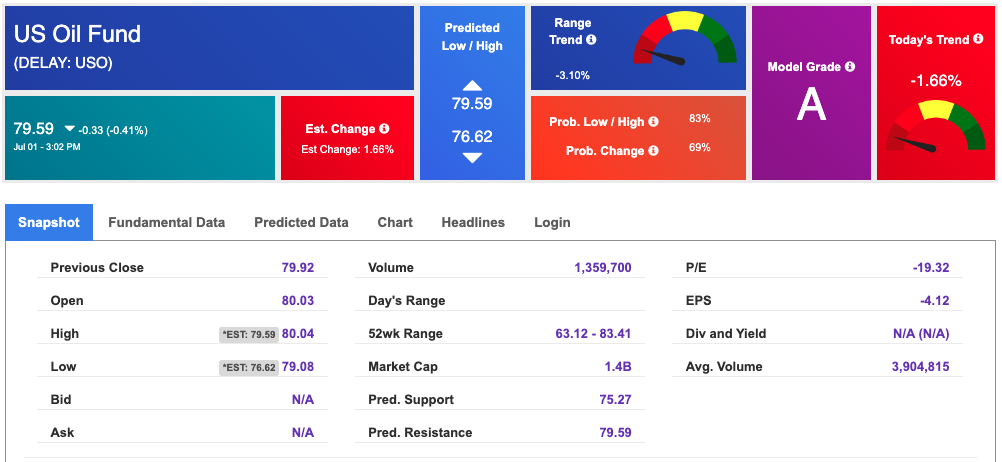This screenshot has height=462, width=1002.
Task: Click the Previous Close value 79.92
Action: [298, 268]
